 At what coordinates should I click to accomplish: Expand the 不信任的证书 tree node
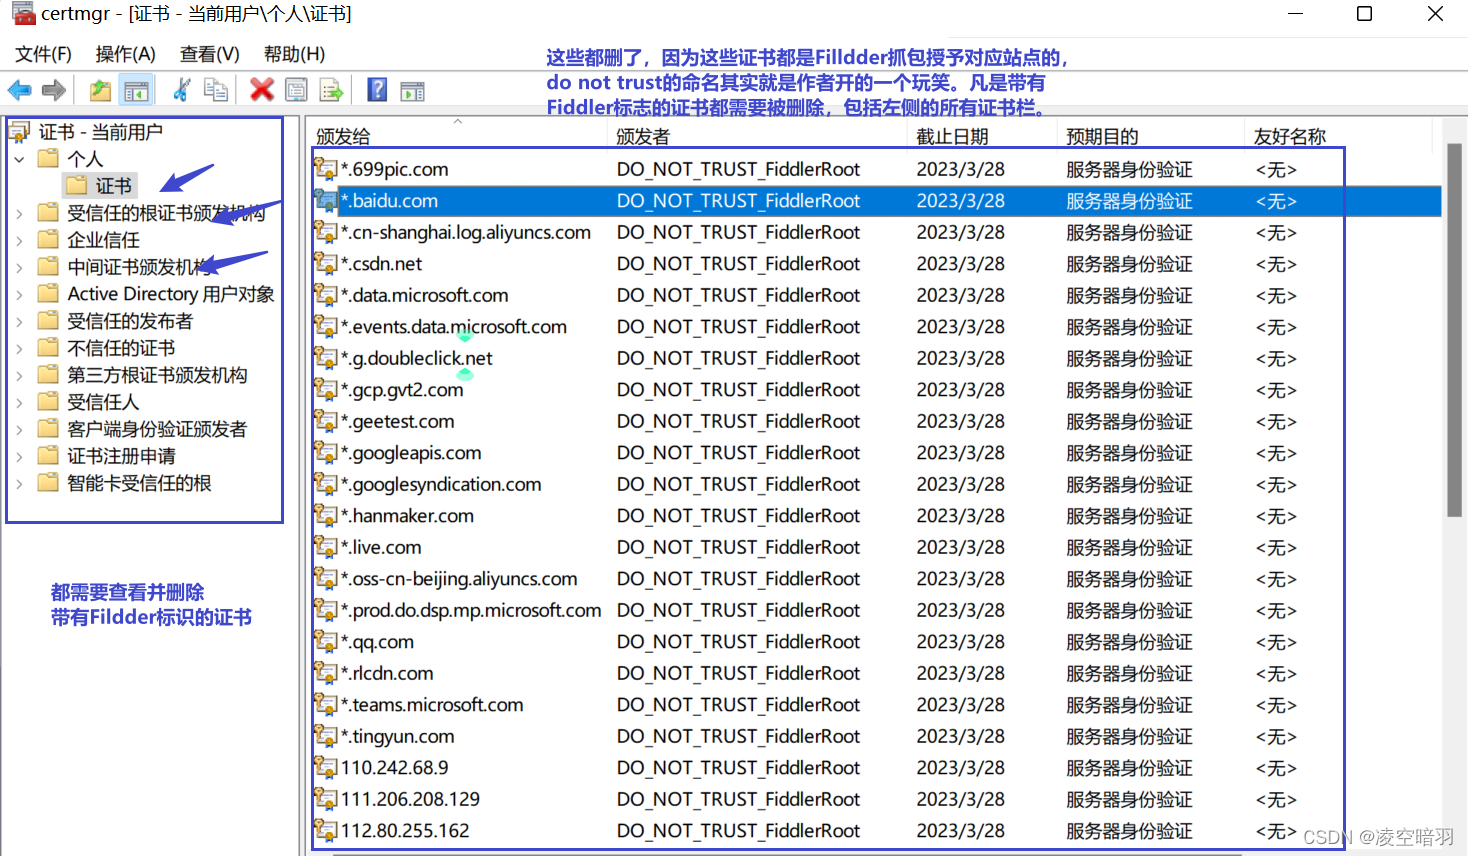[19, 347]
